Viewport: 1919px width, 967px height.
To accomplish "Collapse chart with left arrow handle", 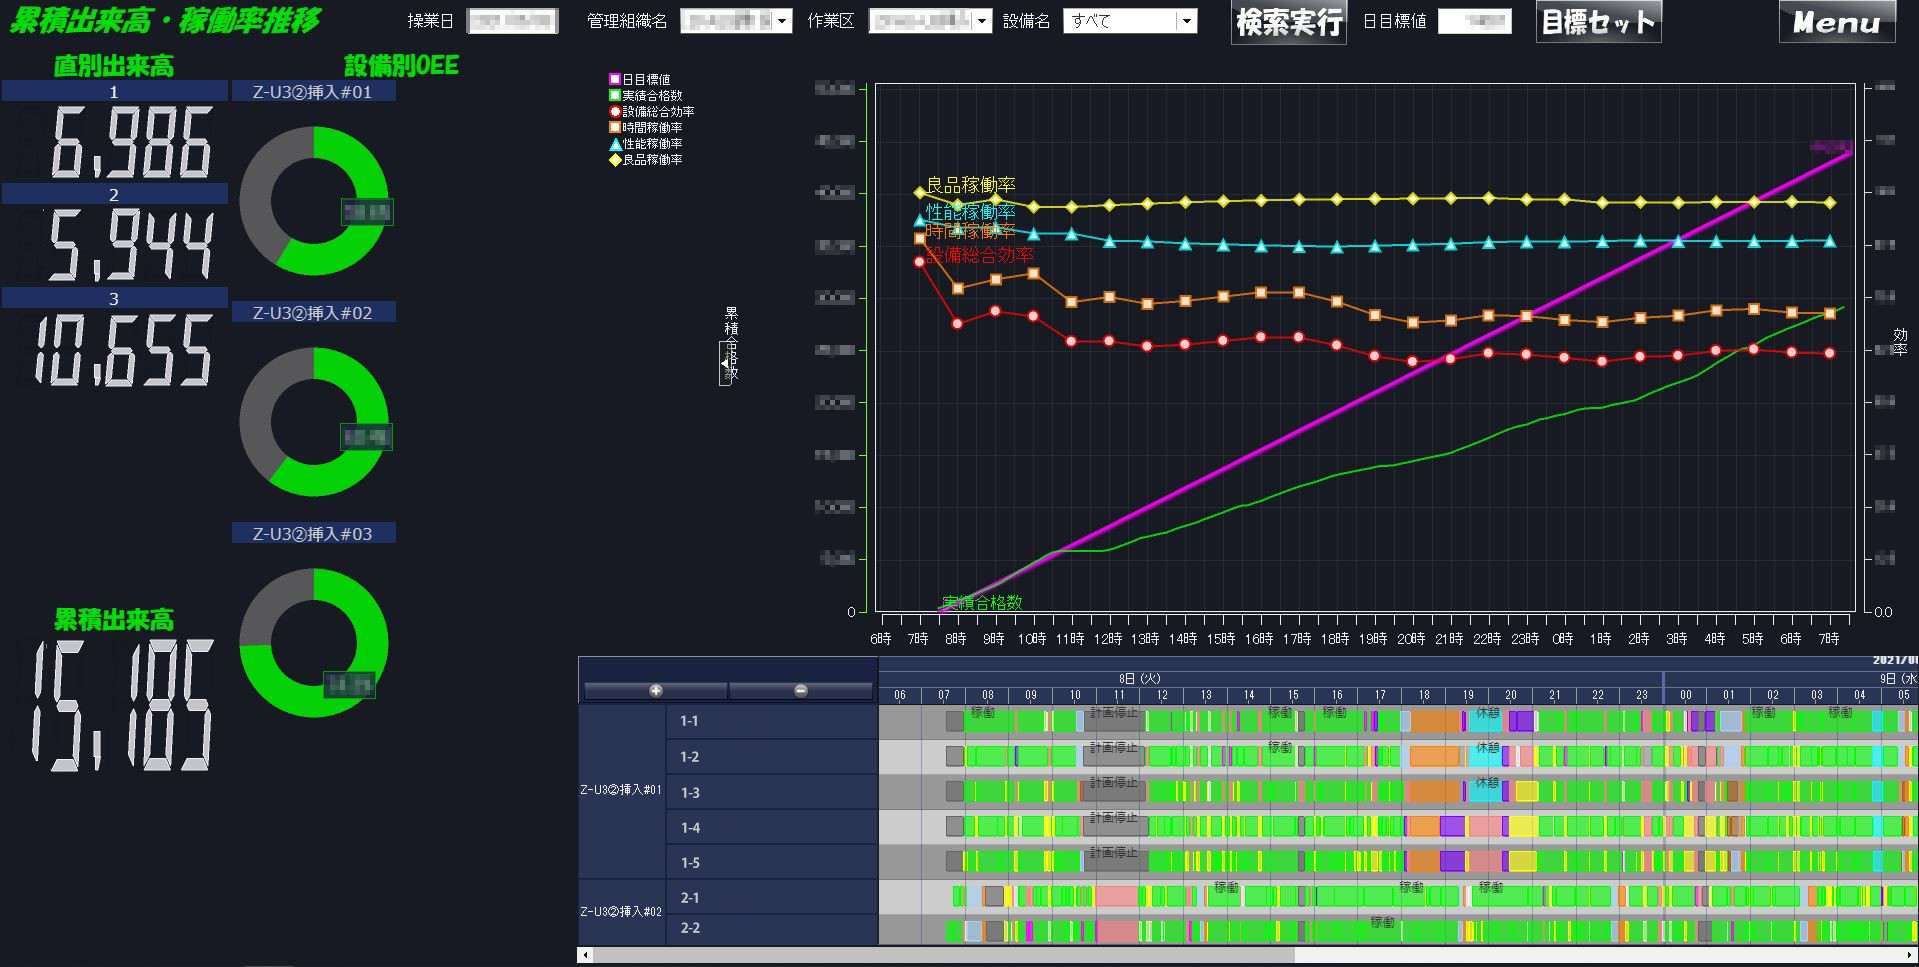I will coord(725,364).
